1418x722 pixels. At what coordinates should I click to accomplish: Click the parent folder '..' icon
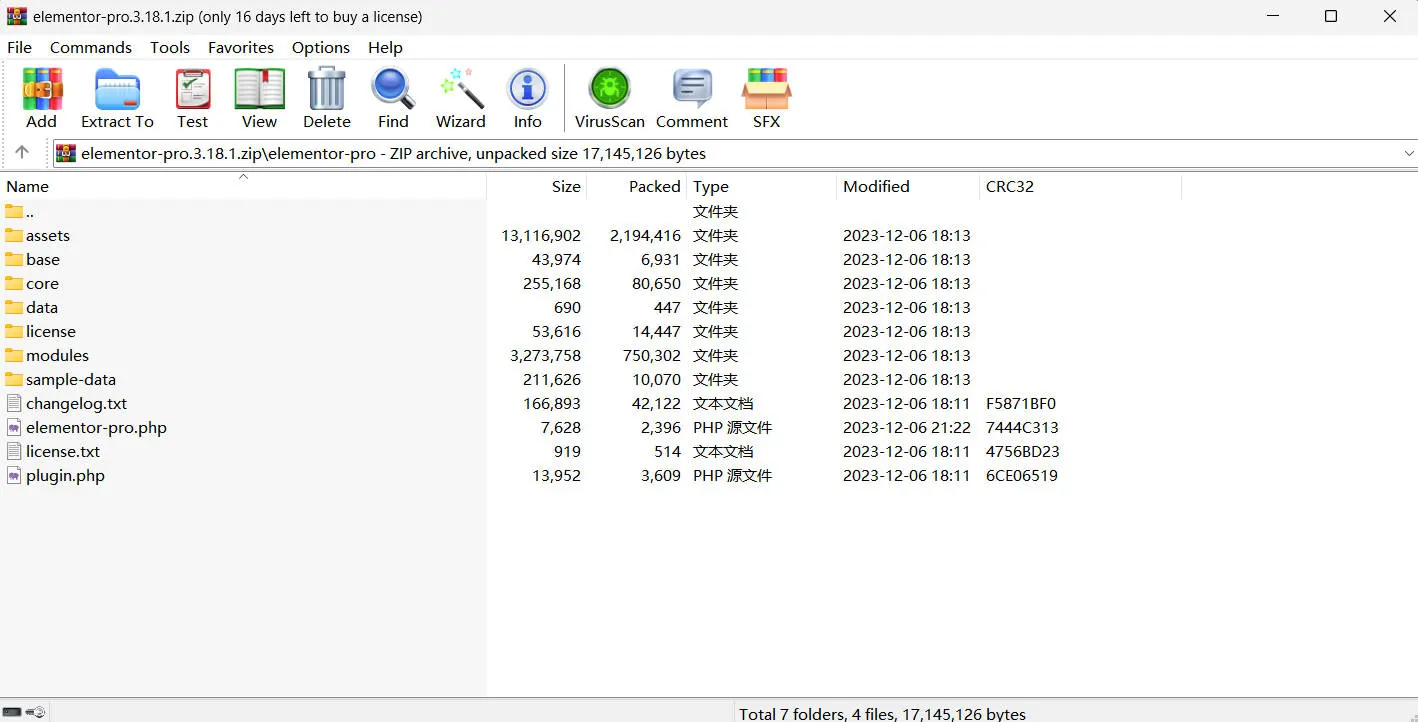point(14,212)
